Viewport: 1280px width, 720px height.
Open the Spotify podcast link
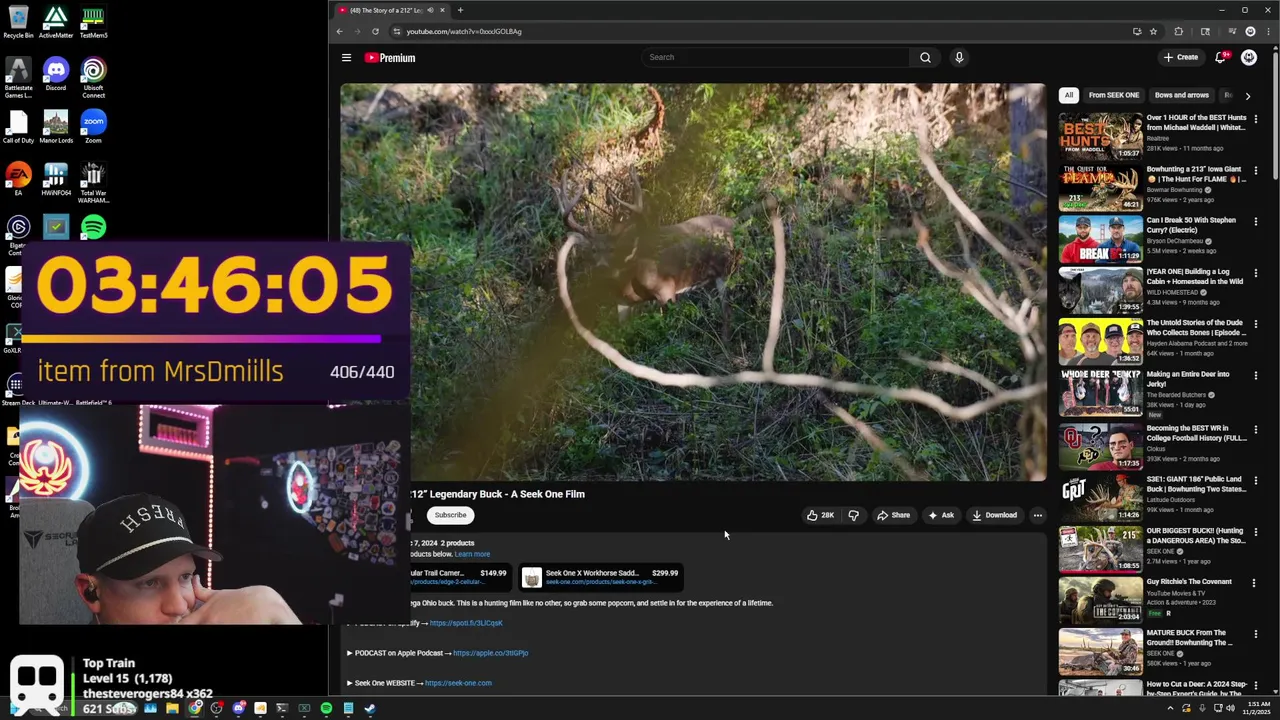click(466, 623)
